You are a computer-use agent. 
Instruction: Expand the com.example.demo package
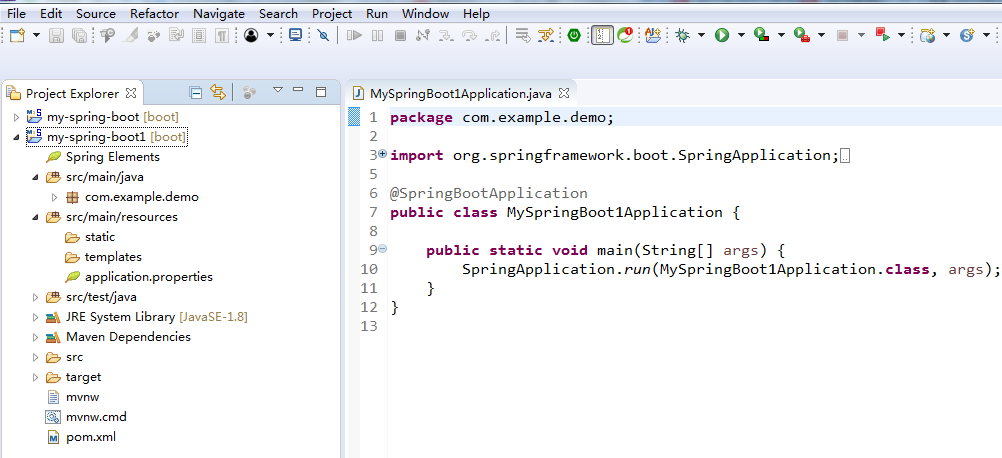pyautogui.click(x=55, y=197)
